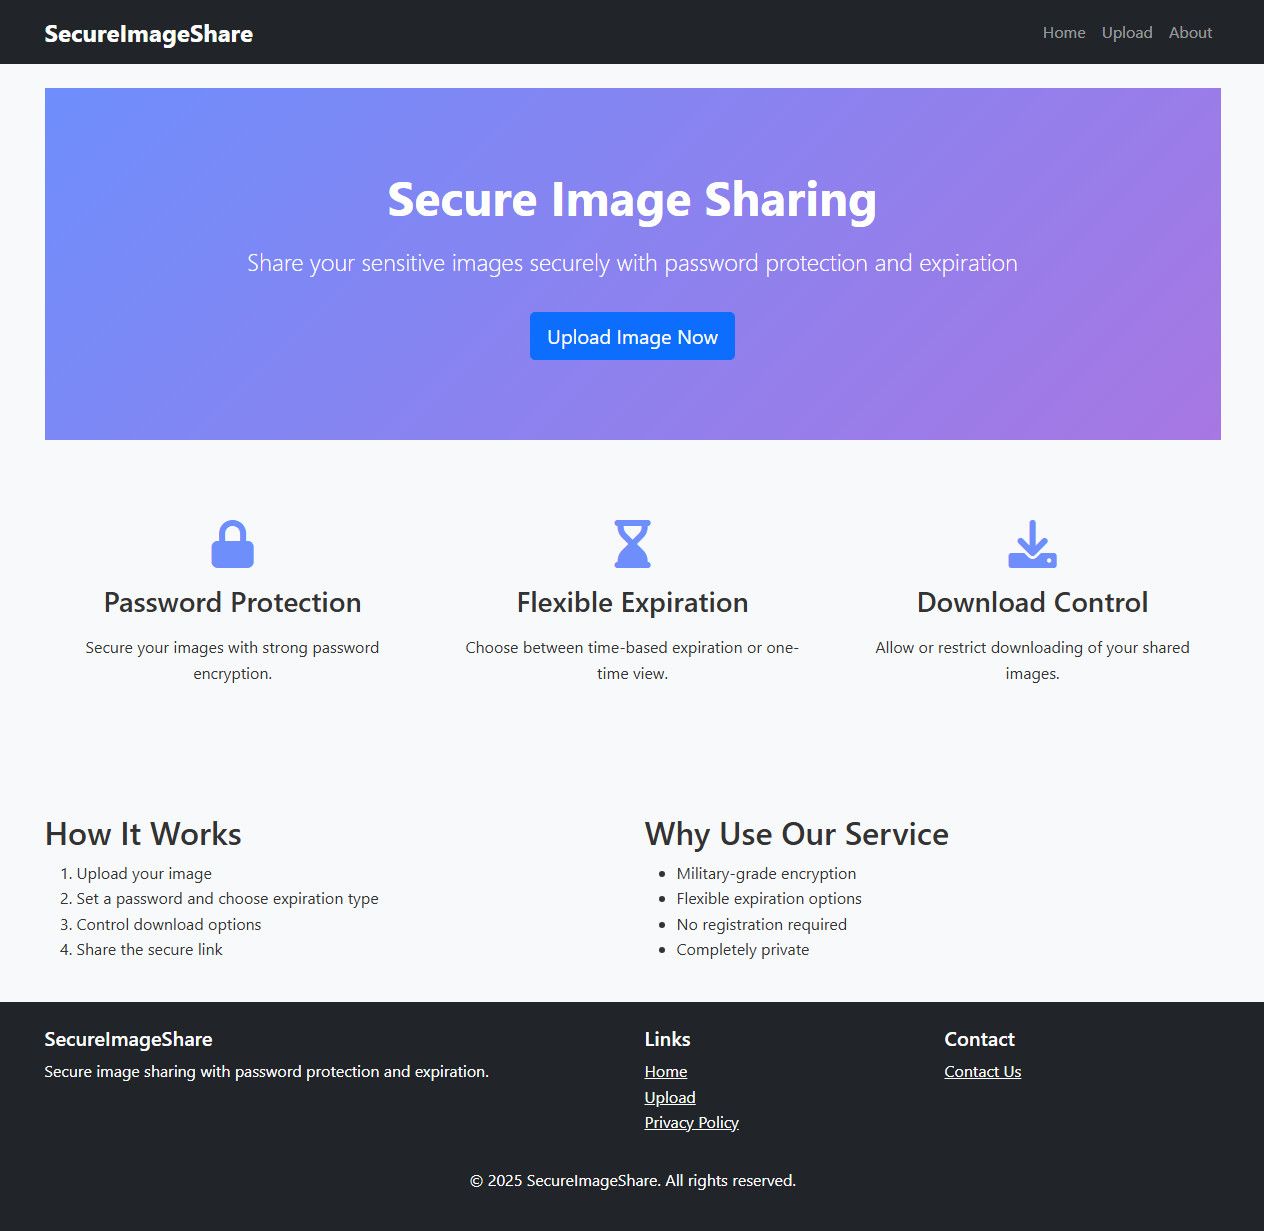The height and width of the screenshot is (1231, 1264).
Task: Click the copyright notice text
Action: [x=633, y=1180]
